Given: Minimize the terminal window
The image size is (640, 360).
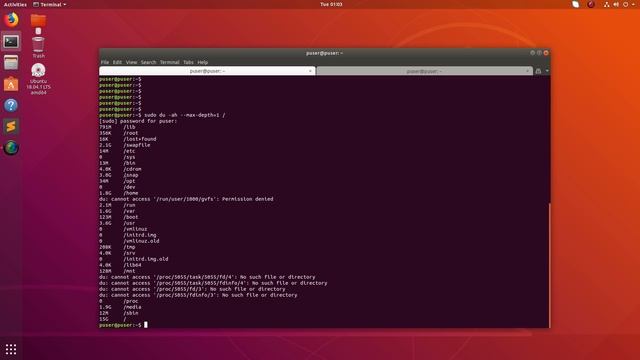Looking at the screenshot, I should pyautogui.click(x=532, y=53).
